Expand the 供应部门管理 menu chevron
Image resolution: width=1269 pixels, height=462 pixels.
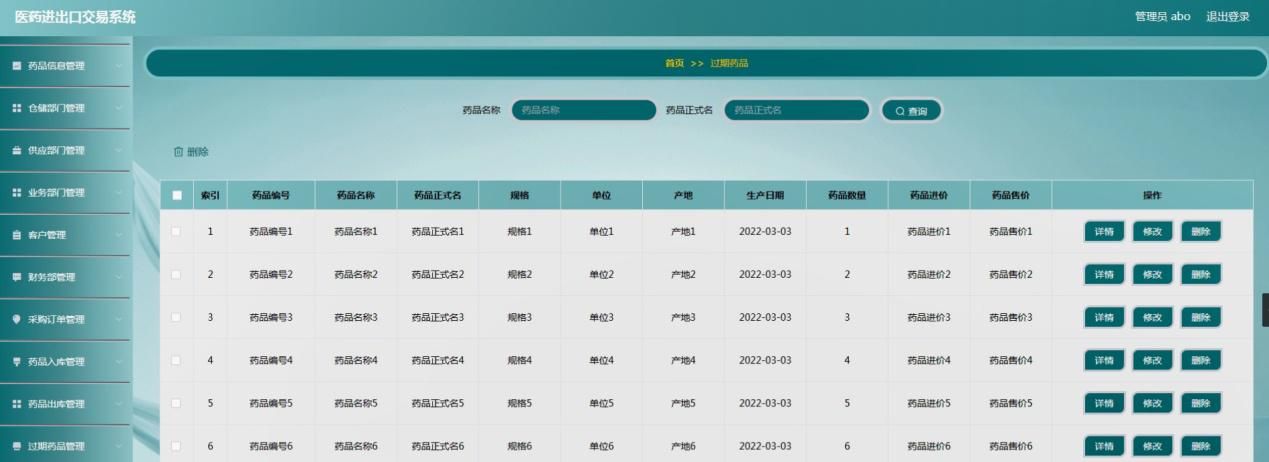(118, 150)
